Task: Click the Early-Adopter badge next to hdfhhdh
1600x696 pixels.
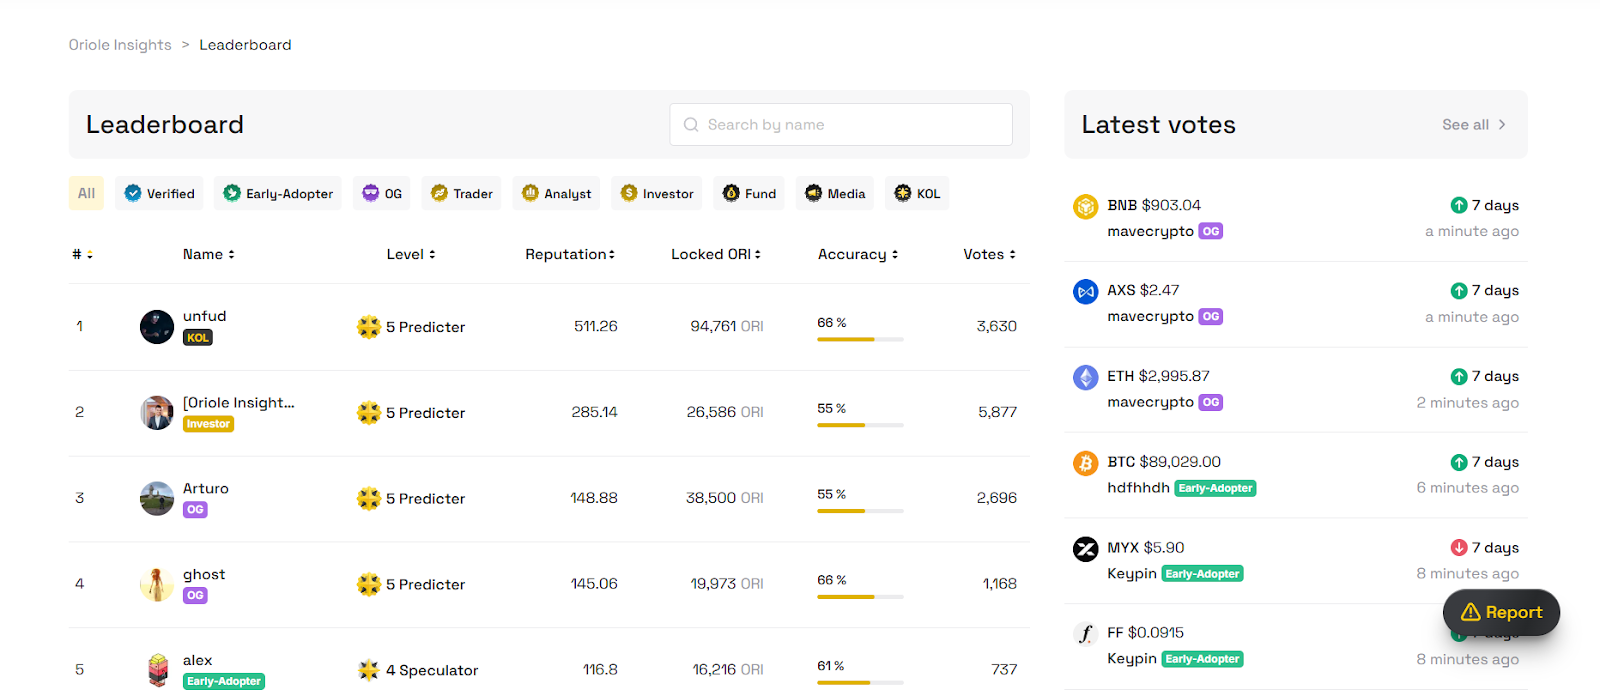Action: (1215, 488)
